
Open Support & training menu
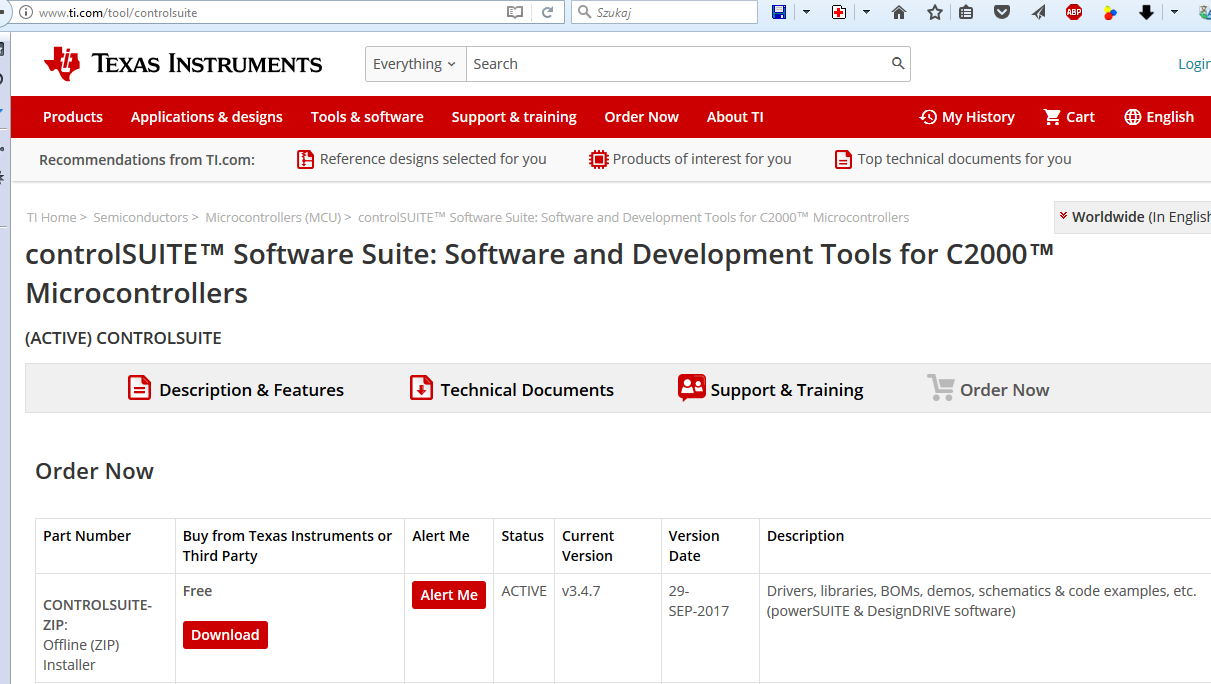click(x=514, y=117)
